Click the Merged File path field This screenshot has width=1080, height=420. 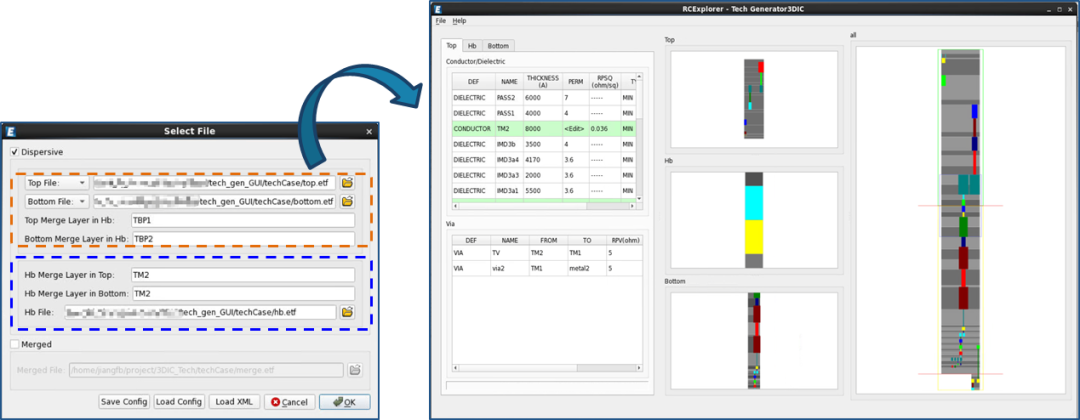point(206,370)
